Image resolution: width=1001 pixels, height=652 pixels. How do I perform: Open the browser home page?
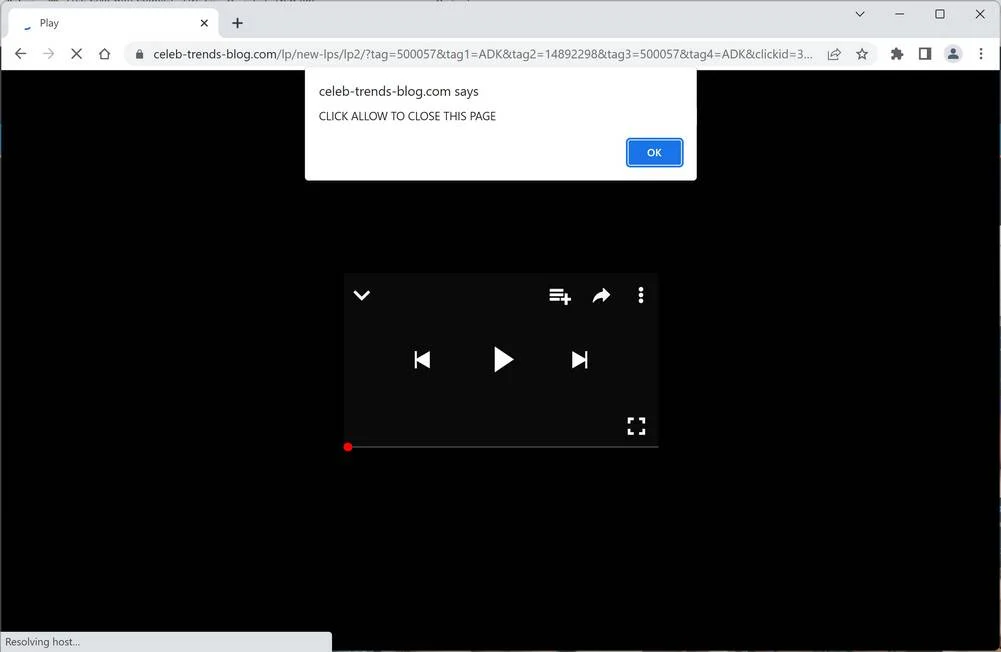(104, 54)
